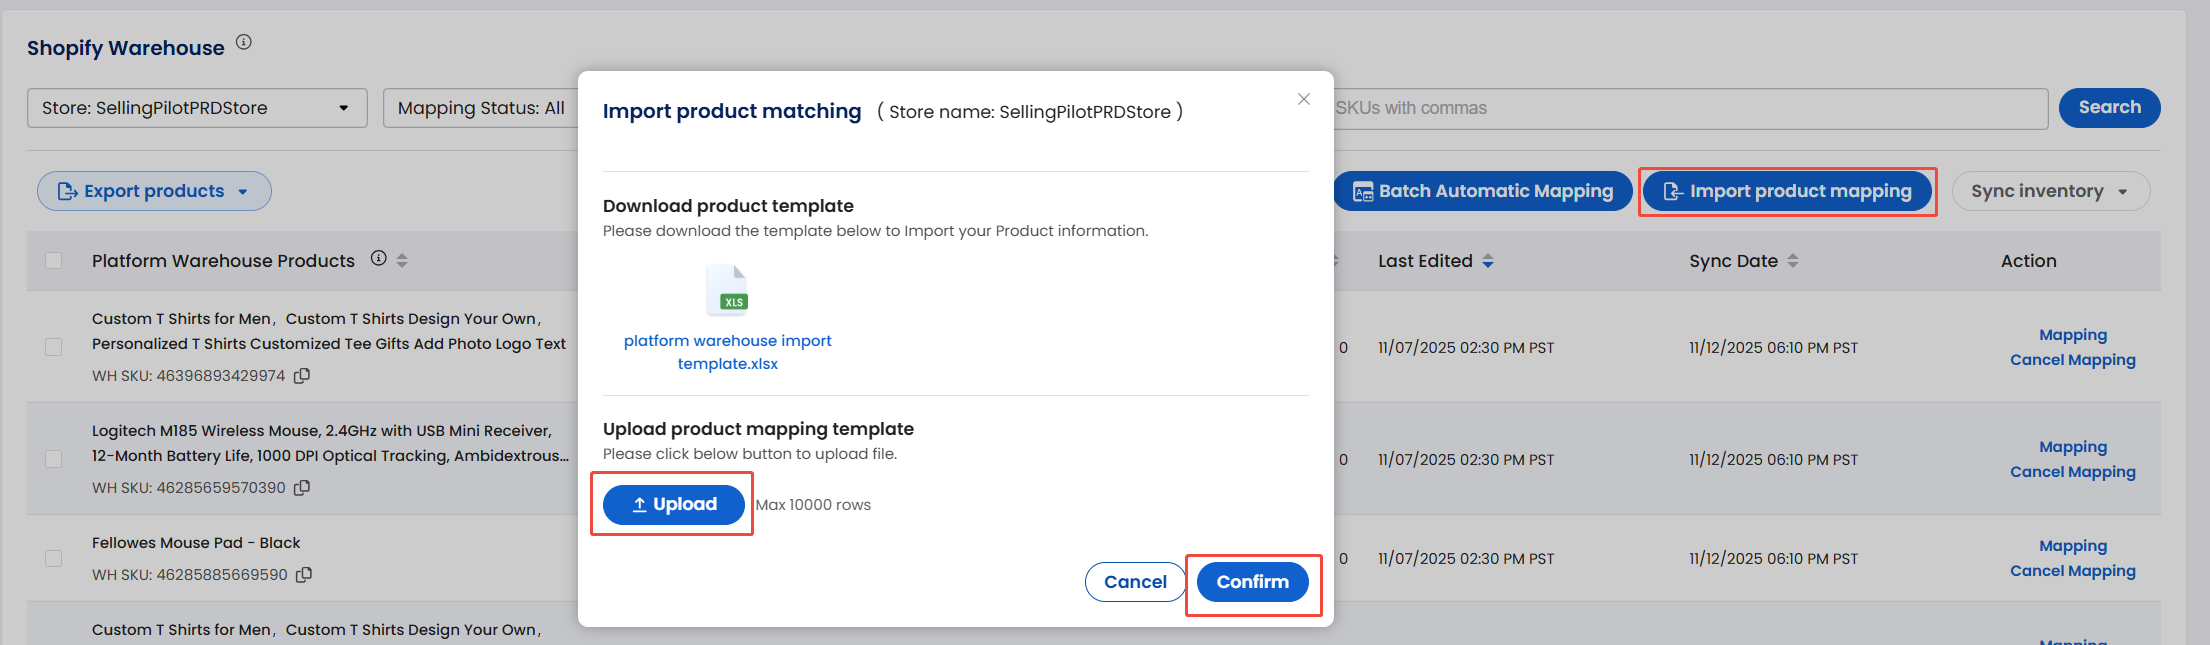
Task: Confirm the import product matching
Action: (x=1252, y=582)
